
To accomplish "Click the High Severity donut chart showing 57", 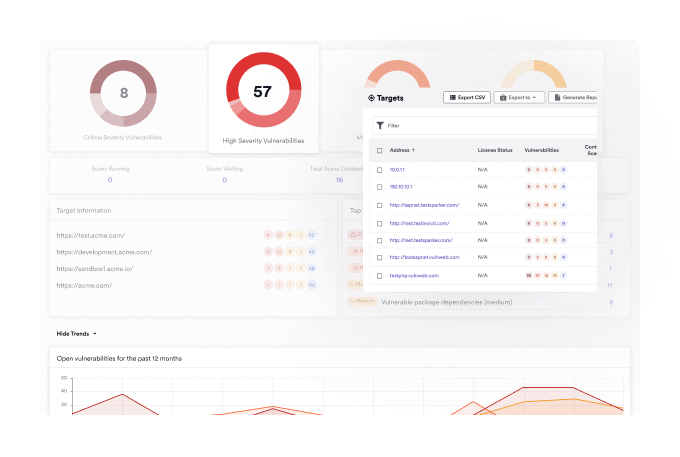I will coord(262,91).
